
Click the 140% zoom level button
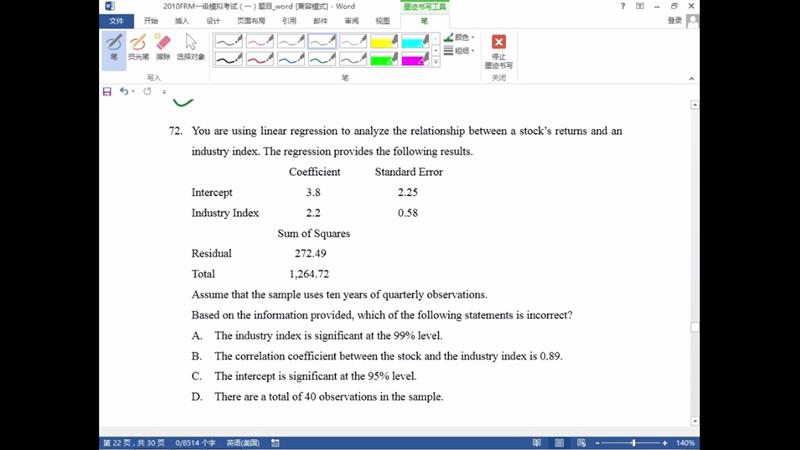[686, 442]
